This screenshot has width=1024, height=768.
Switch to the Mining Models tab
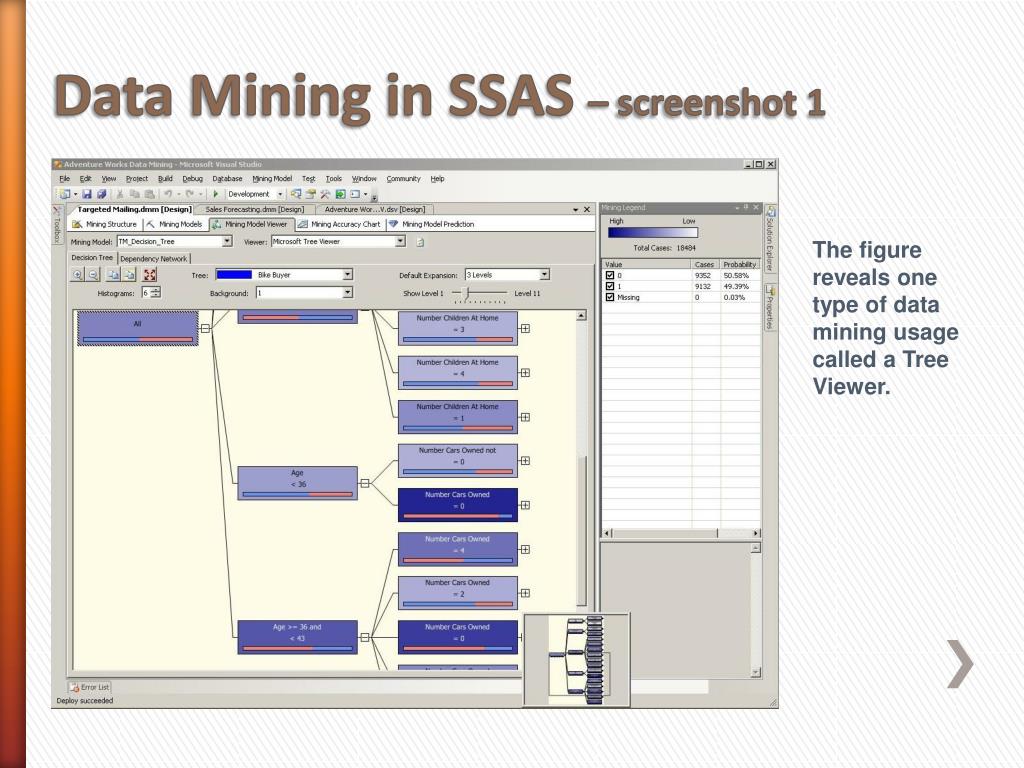pos(174,224)
